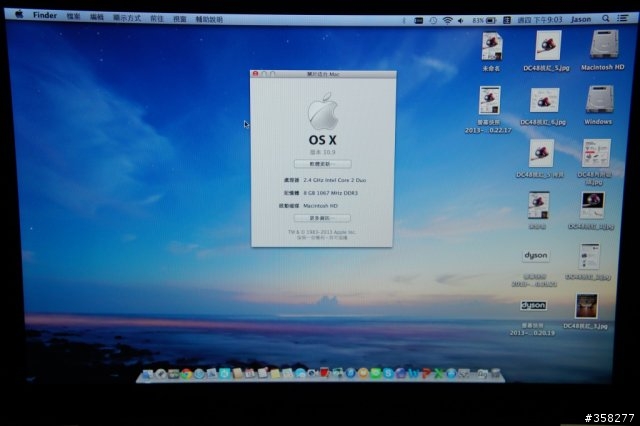Click the 下午9:03 clock

pos(540,20)
